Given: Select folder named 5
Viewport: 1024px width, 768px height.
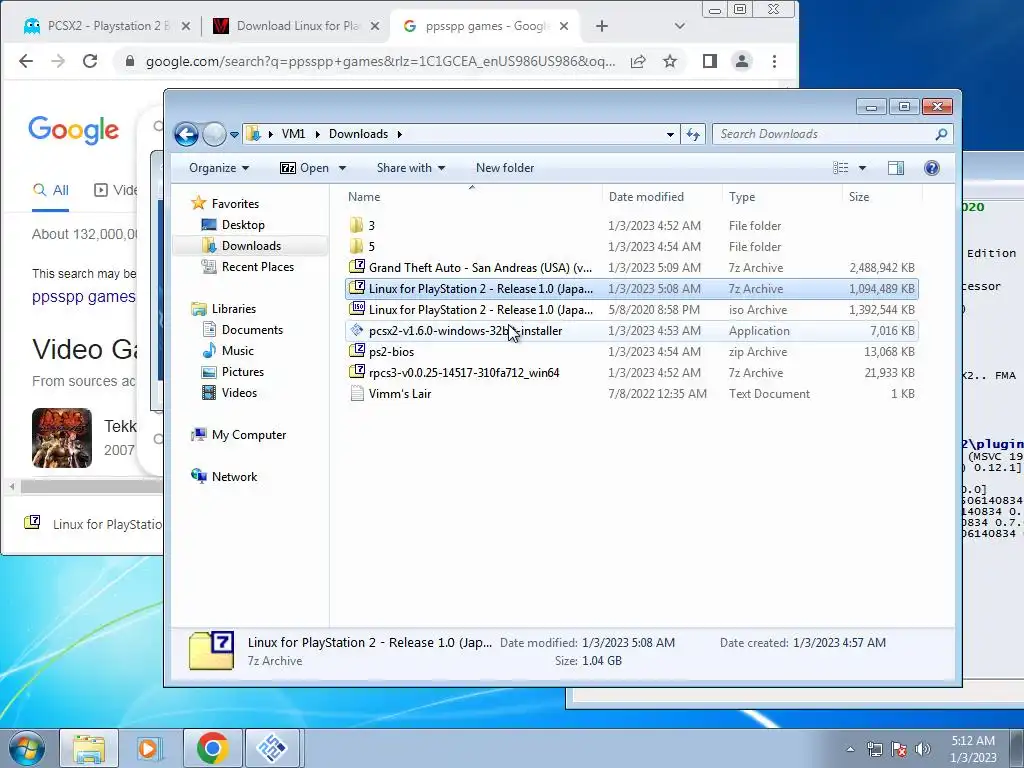Looking at the screenshot, I should pyautogui.click(x=632, y=246).
